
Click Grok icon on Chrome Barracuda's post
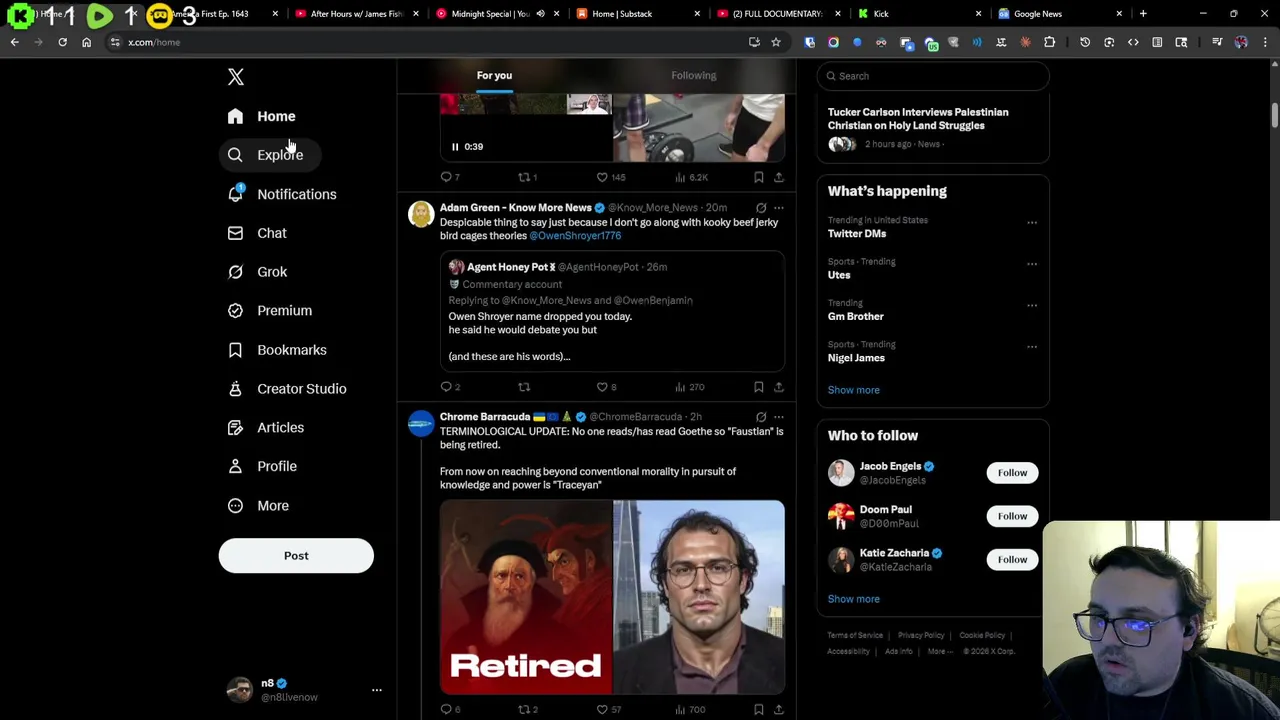coord(761,417)
